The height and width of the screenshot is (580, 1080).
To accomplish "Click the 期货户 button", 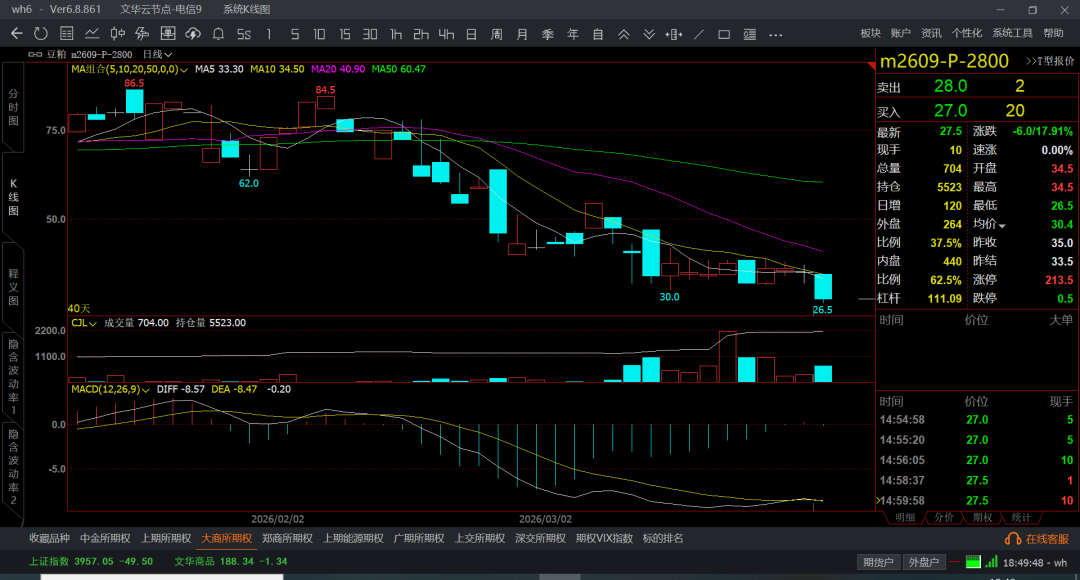I will click(x=878, y=562).
